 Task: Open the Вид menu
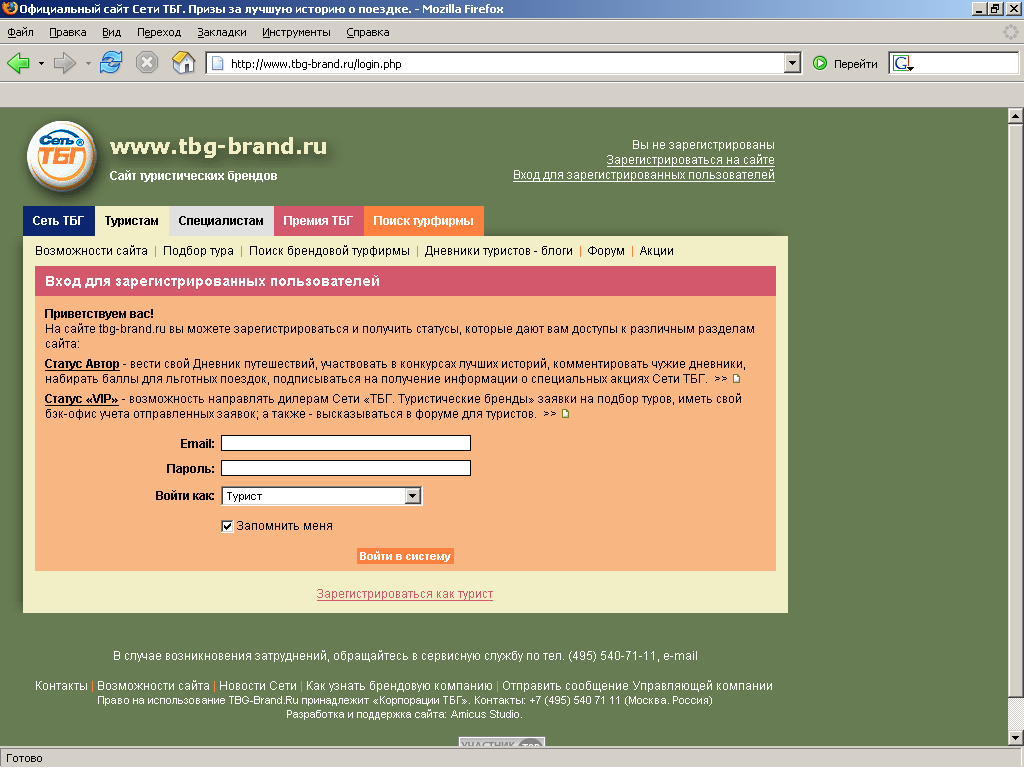112,32
